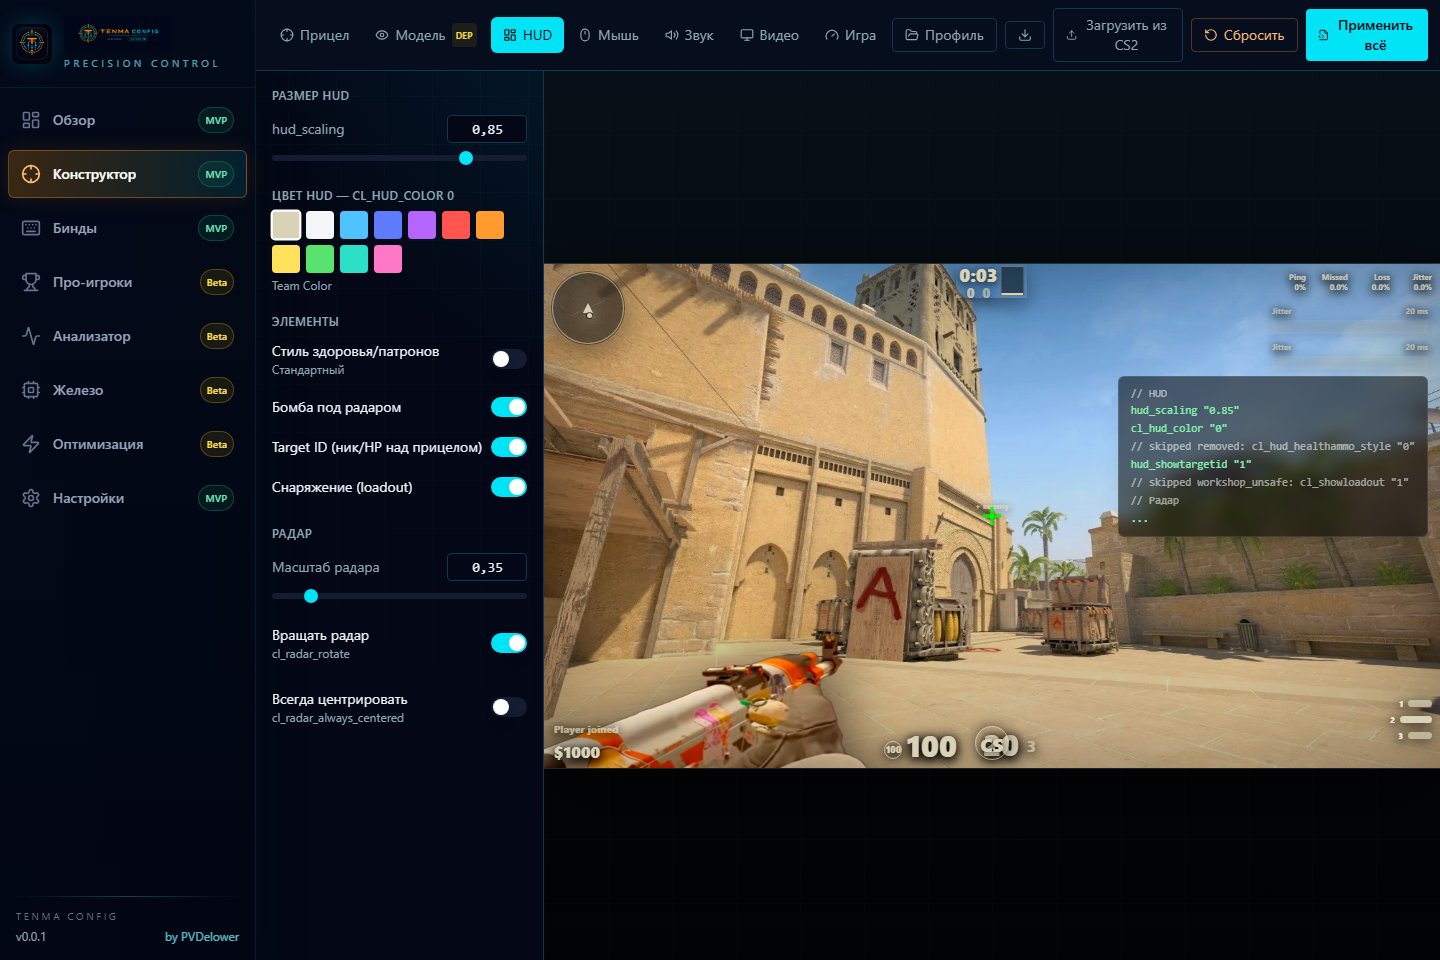Click the v0.0.1 version label
This screenshot has width=1440, height=960.
pos(31,937)
